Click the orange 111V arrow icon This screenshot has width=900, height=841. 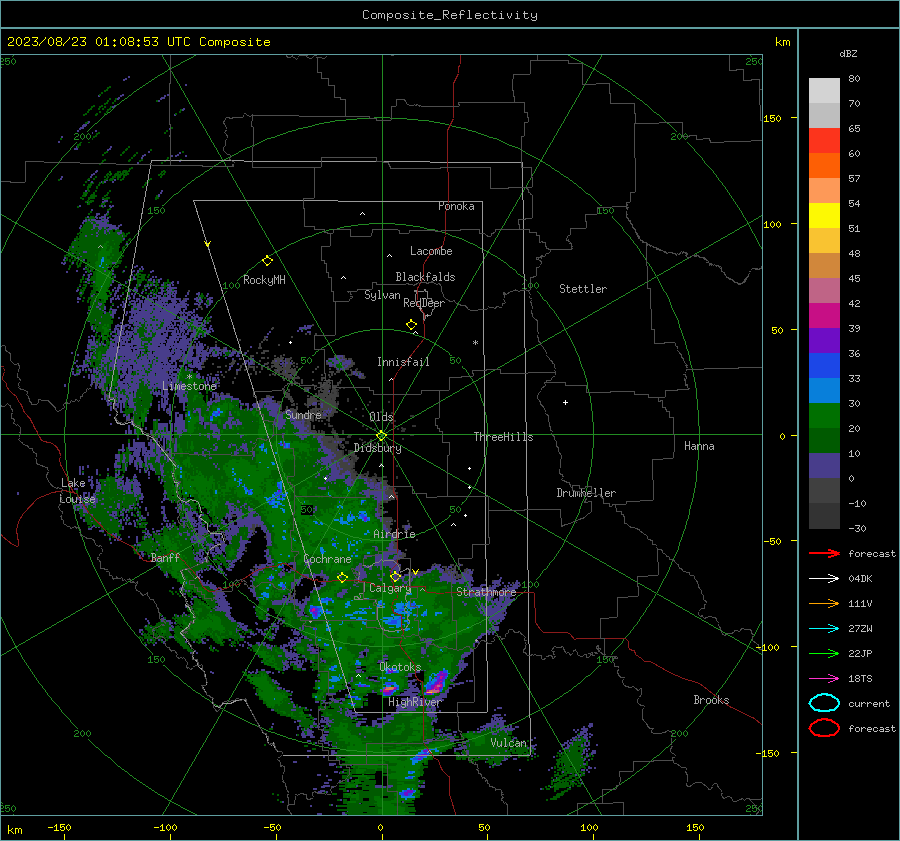click(824, 603)
